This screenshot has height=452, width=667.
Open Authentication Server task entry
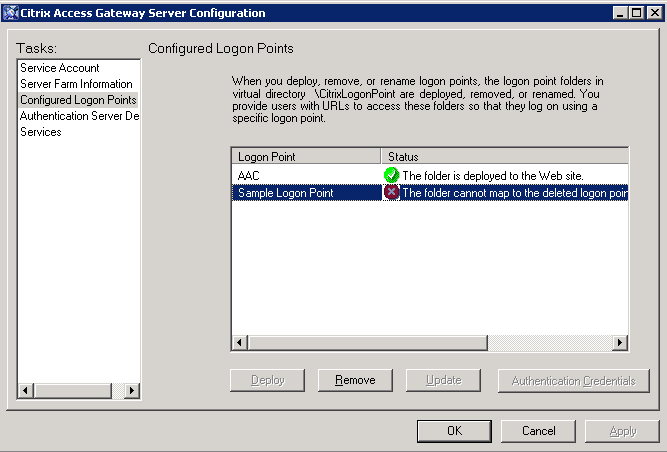[80, 116]
